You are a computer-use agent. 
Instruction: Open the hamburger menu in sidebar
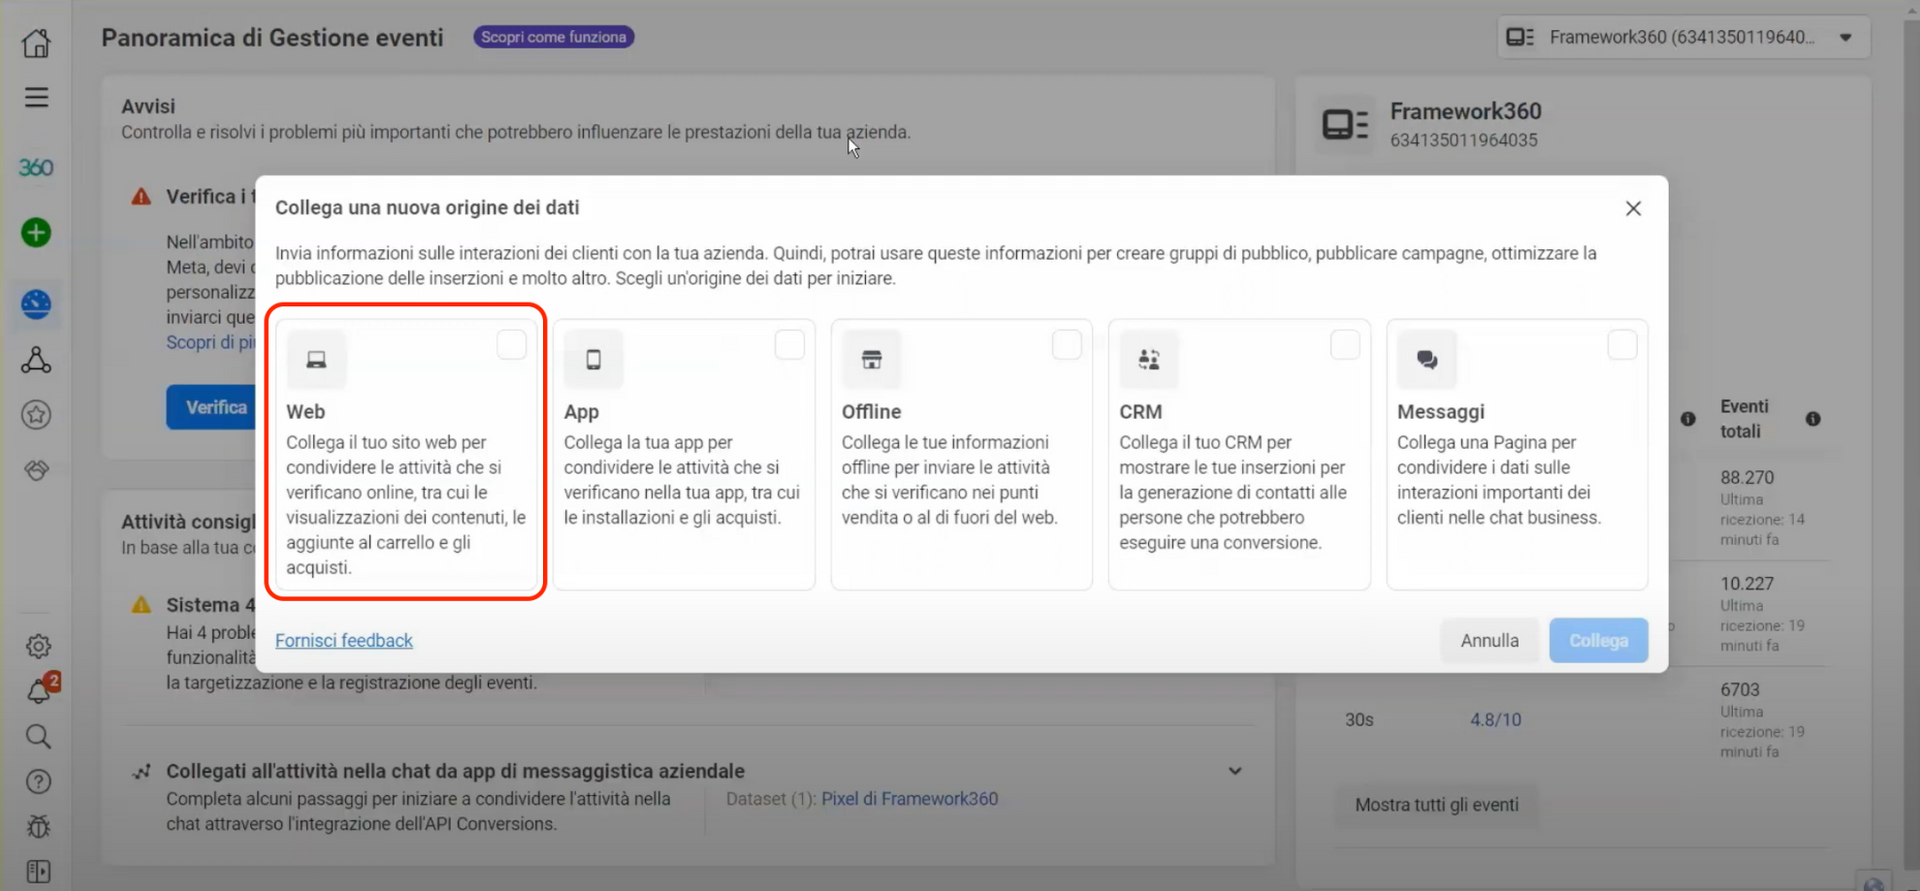(36, 97)
